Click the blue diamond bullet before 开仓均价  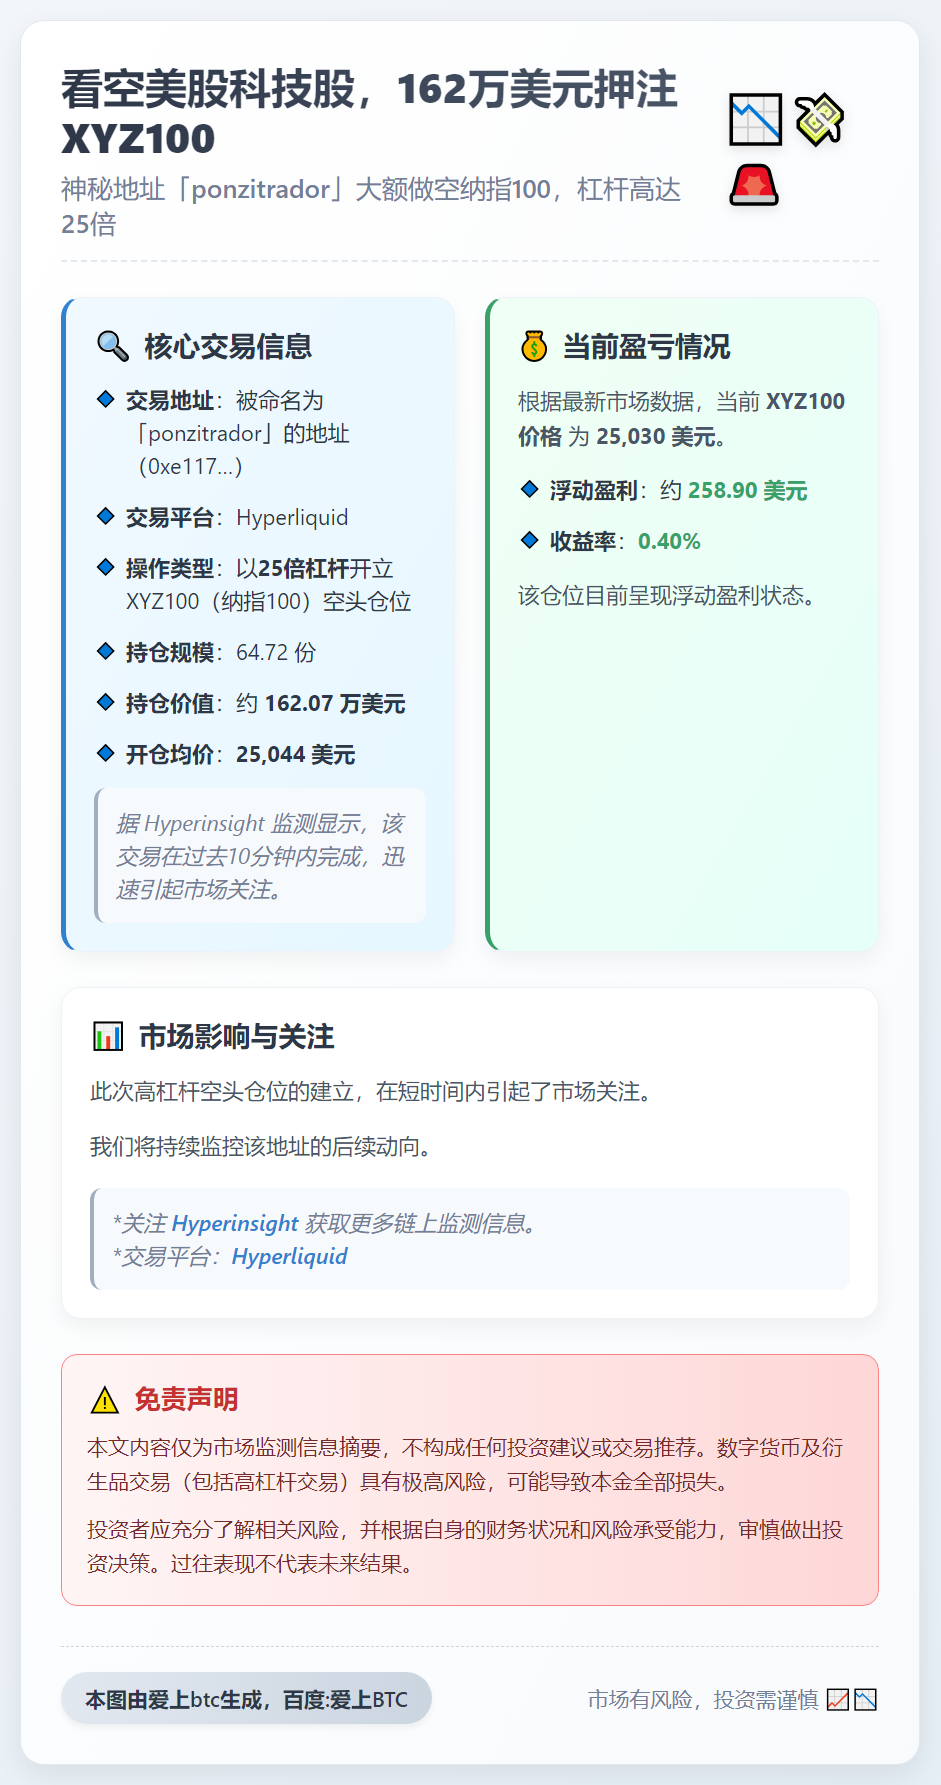(x=105, y=753)
